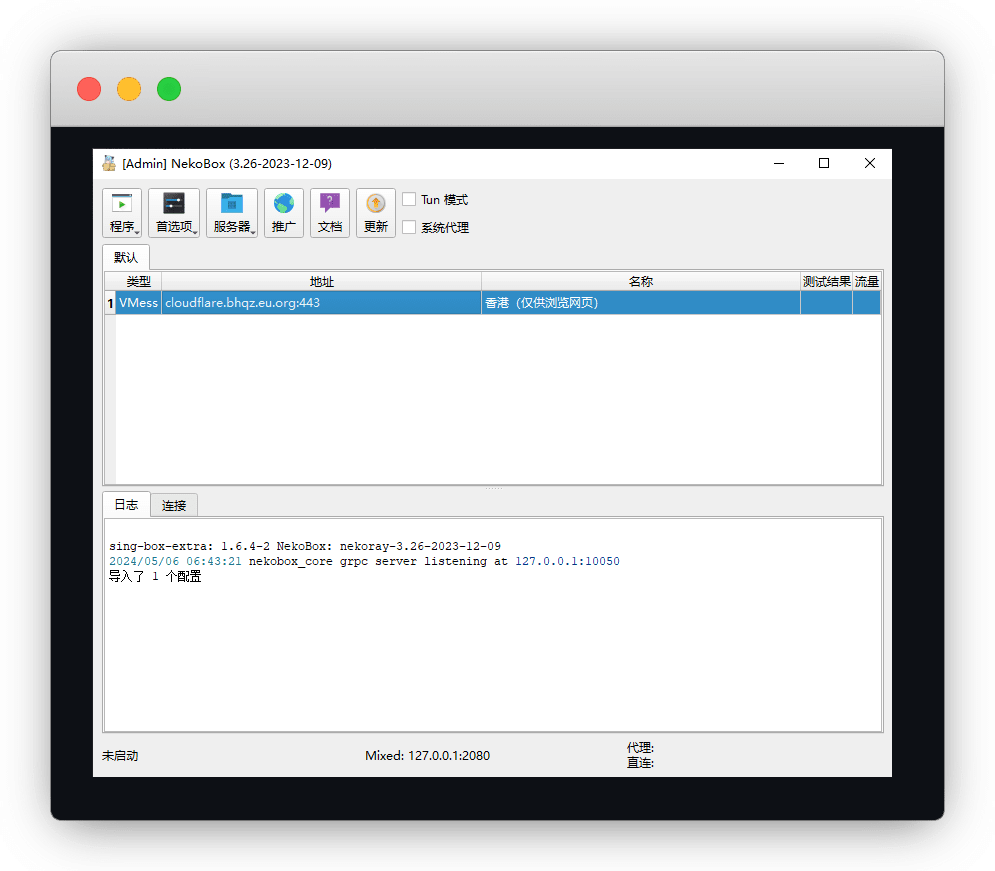Switch to the 连接 (Connections) tab
The image size is (995, 871).
click(x=174, y=505)
